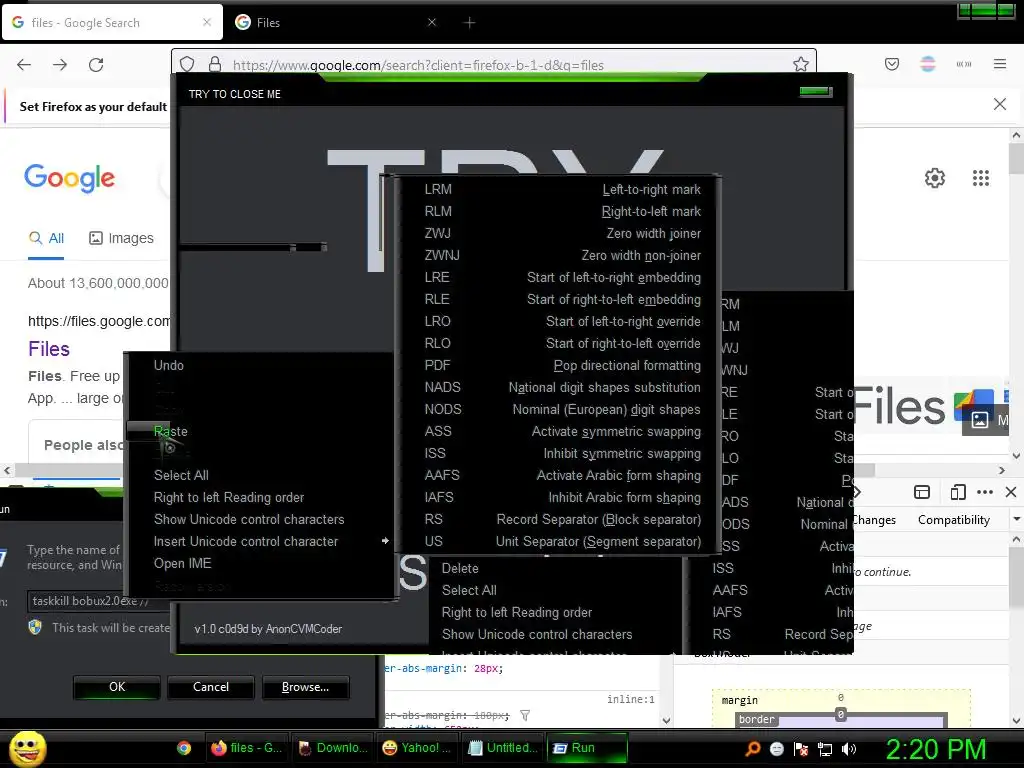Select the Images search tab
The image size is (1024, 768).
pos(121,238)
